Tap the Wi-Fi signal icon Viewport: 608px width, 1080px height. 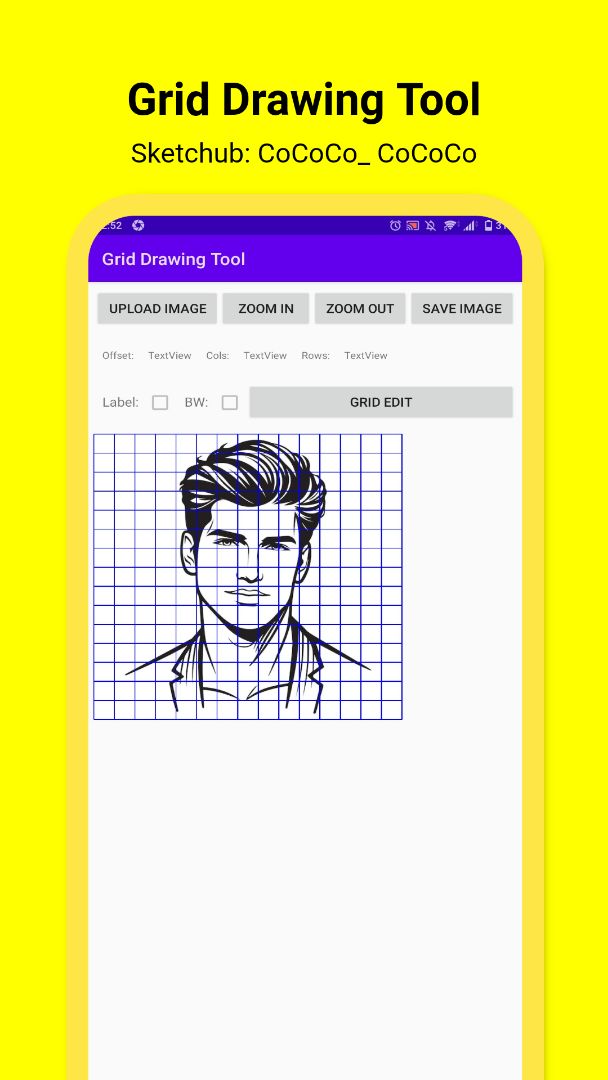(450, 226)
